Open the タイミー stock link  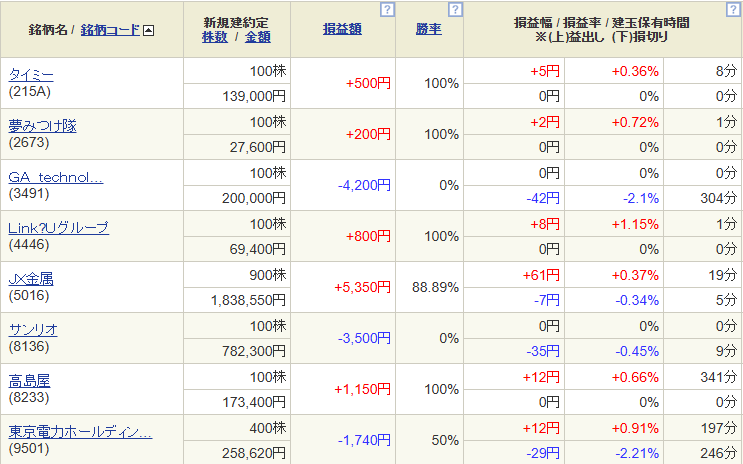31,75
